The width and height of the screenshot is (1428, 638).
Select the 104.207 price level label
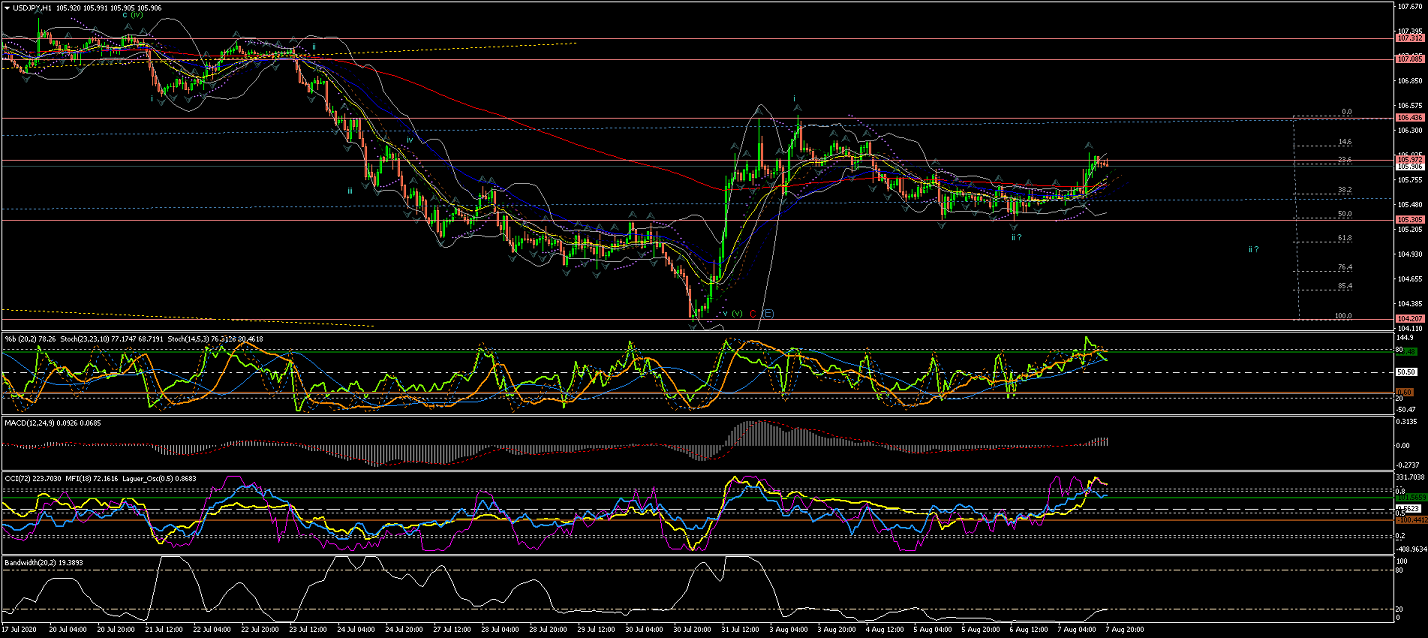pos(1408,318)
